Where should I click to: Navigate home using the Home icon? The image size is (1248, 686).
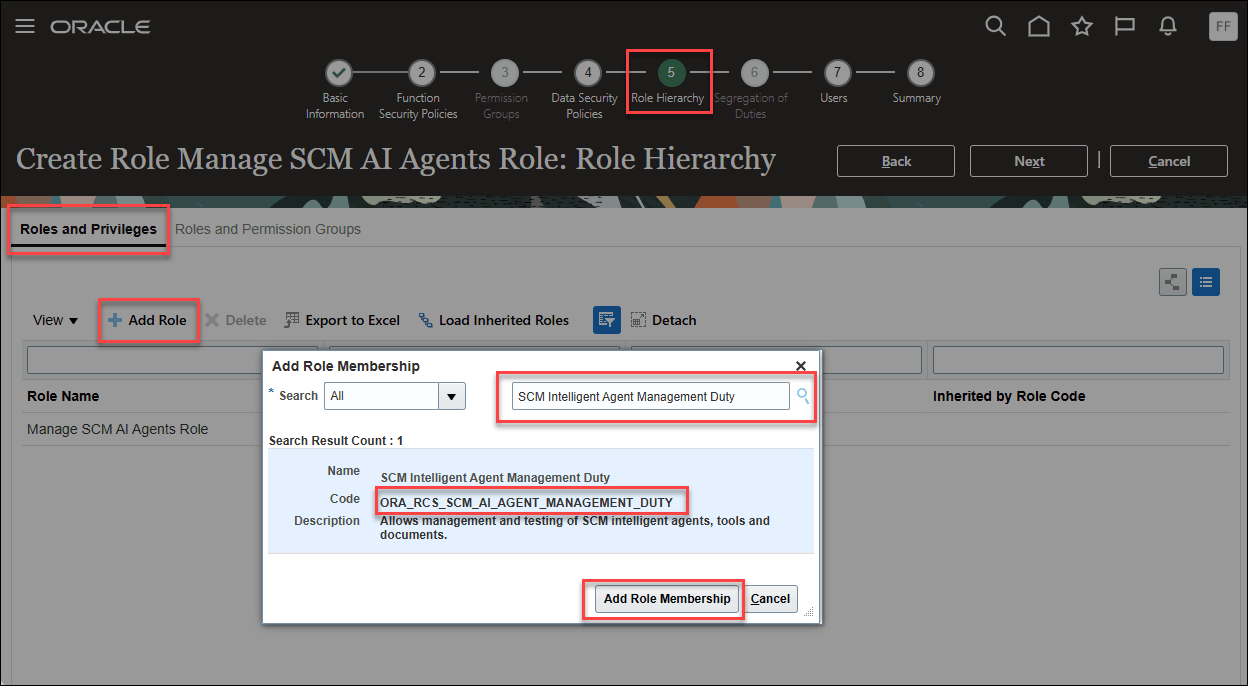pos(1038,26)
